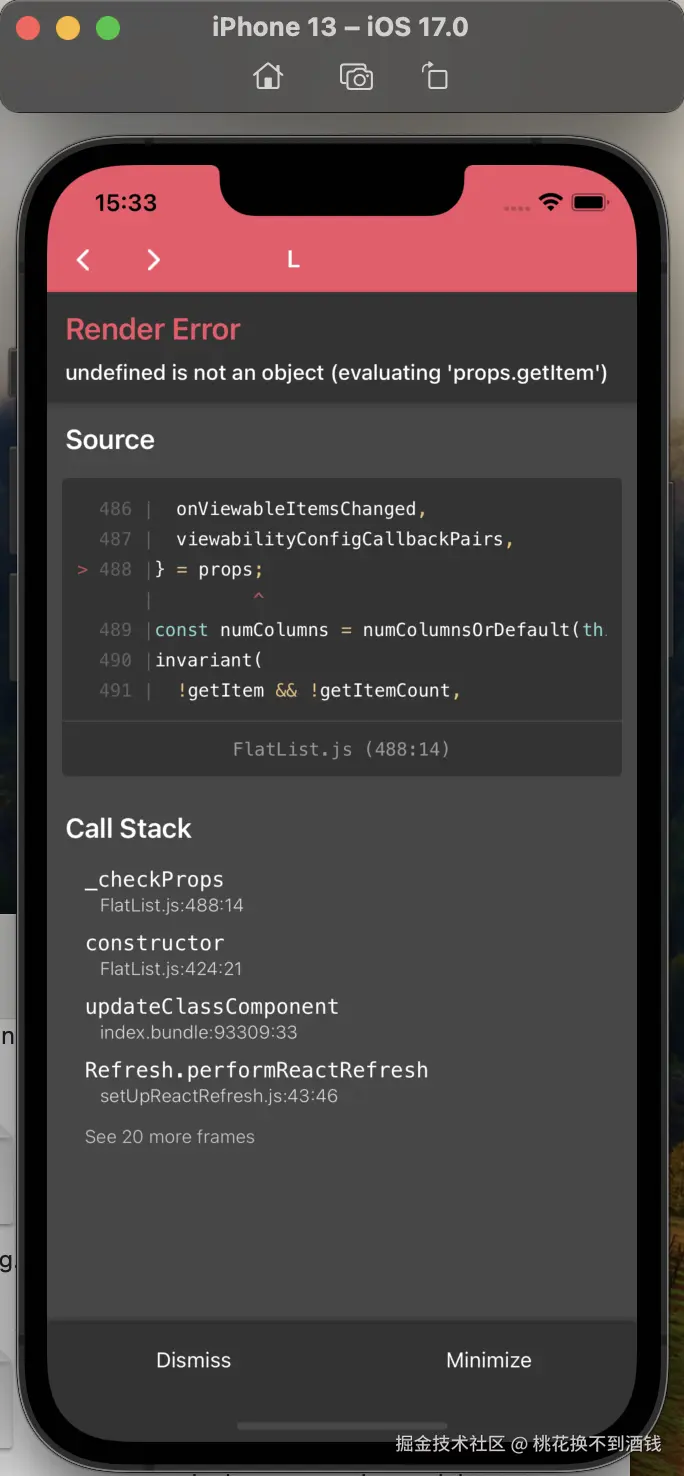Minimize the error overlay
Viewport: 684px width, 1476px height.
click(x=488, y=1360)
